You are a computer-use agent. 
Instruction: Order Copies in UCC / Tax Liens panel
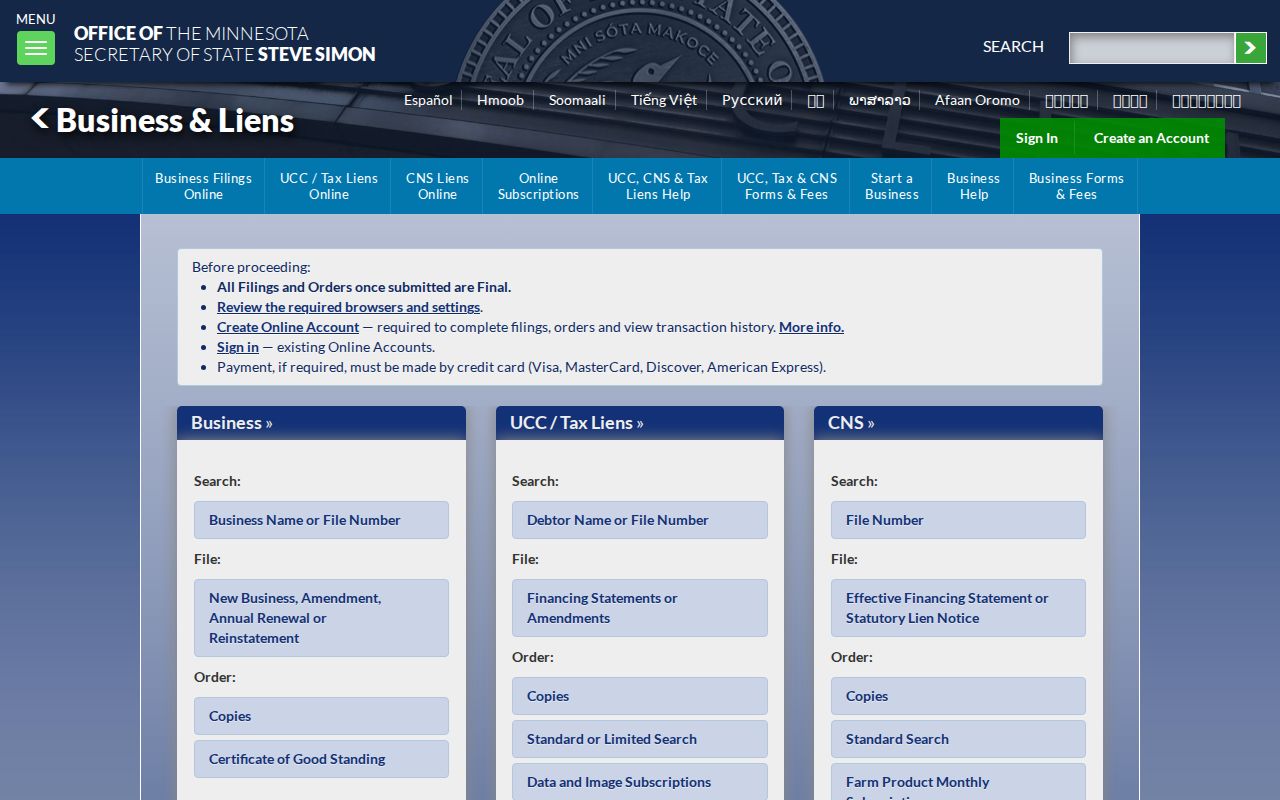[x=640, y=696]
